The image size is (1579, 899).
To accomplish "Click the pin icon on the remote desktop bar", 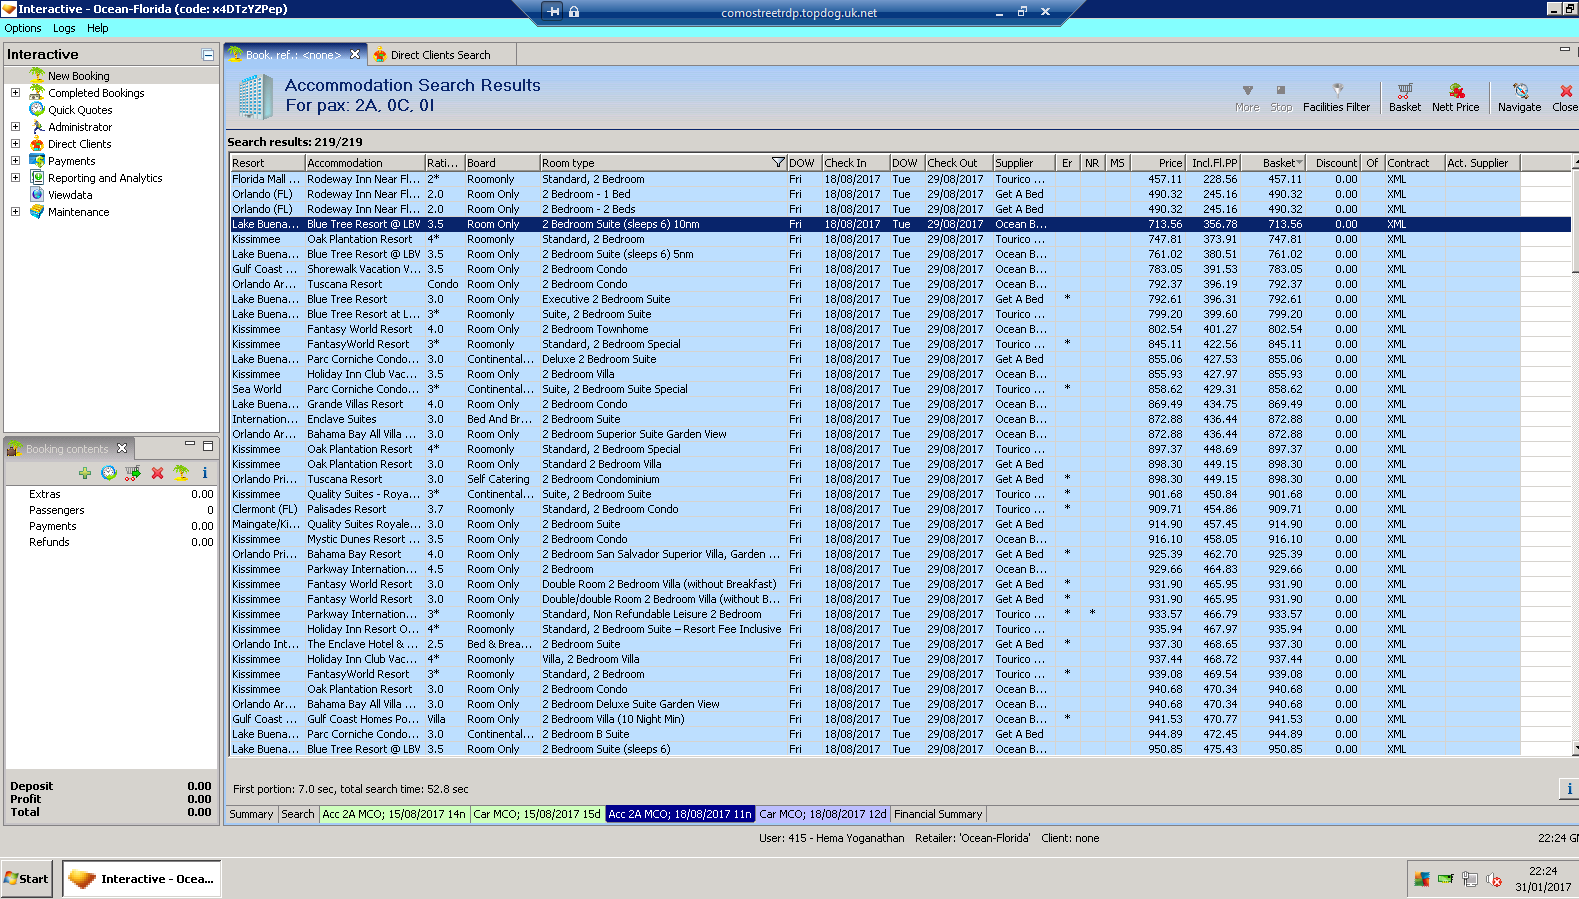I will click(x=553, y=12).
